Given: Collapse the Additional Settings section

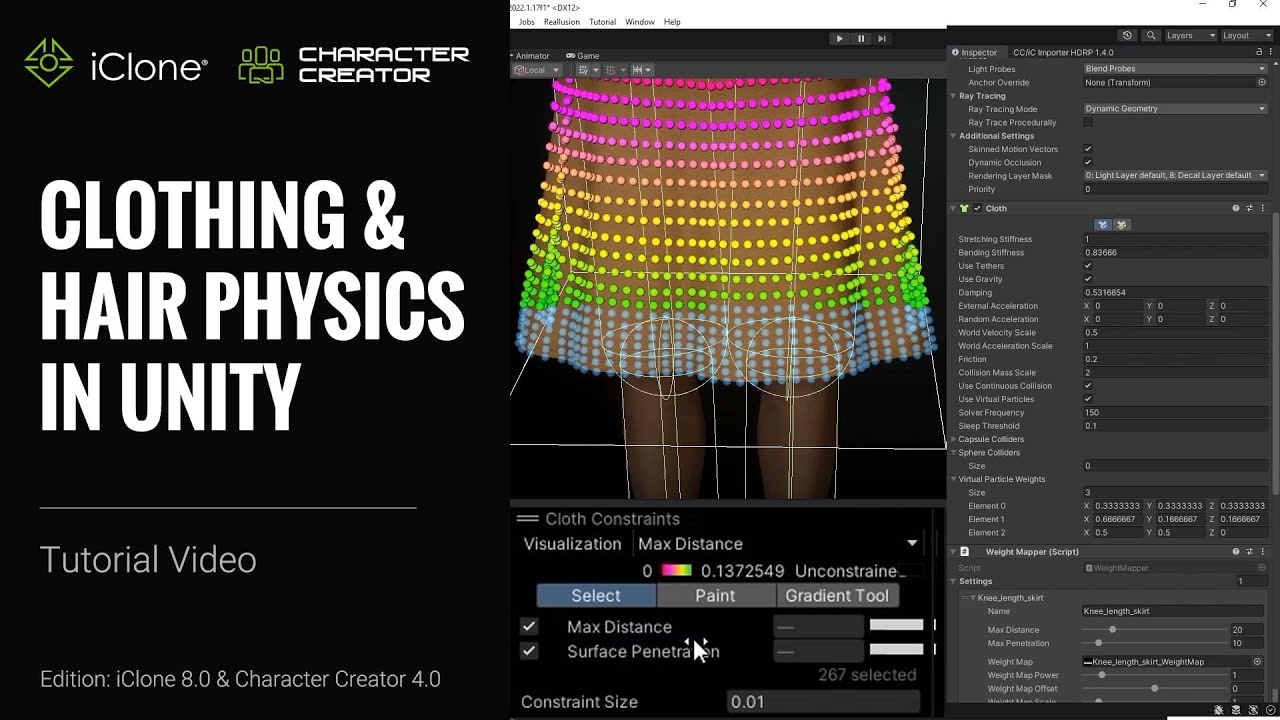Looking at the screenshot, I should pyautogui.click(x=954, y=136).
